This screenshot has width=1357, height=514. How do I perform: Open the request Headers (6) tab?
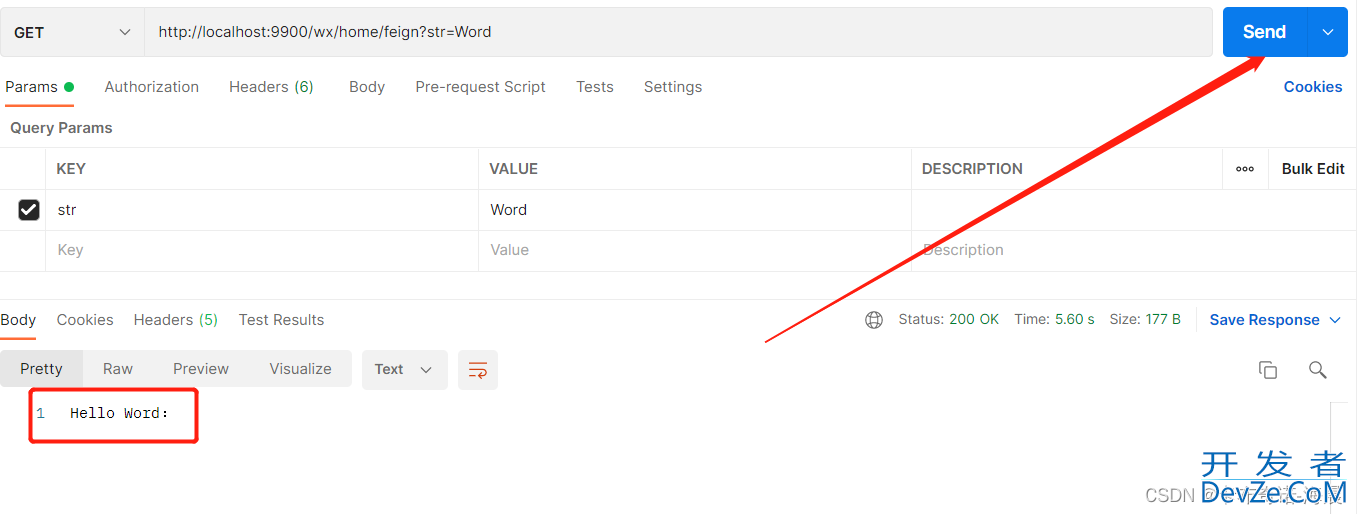271,87
